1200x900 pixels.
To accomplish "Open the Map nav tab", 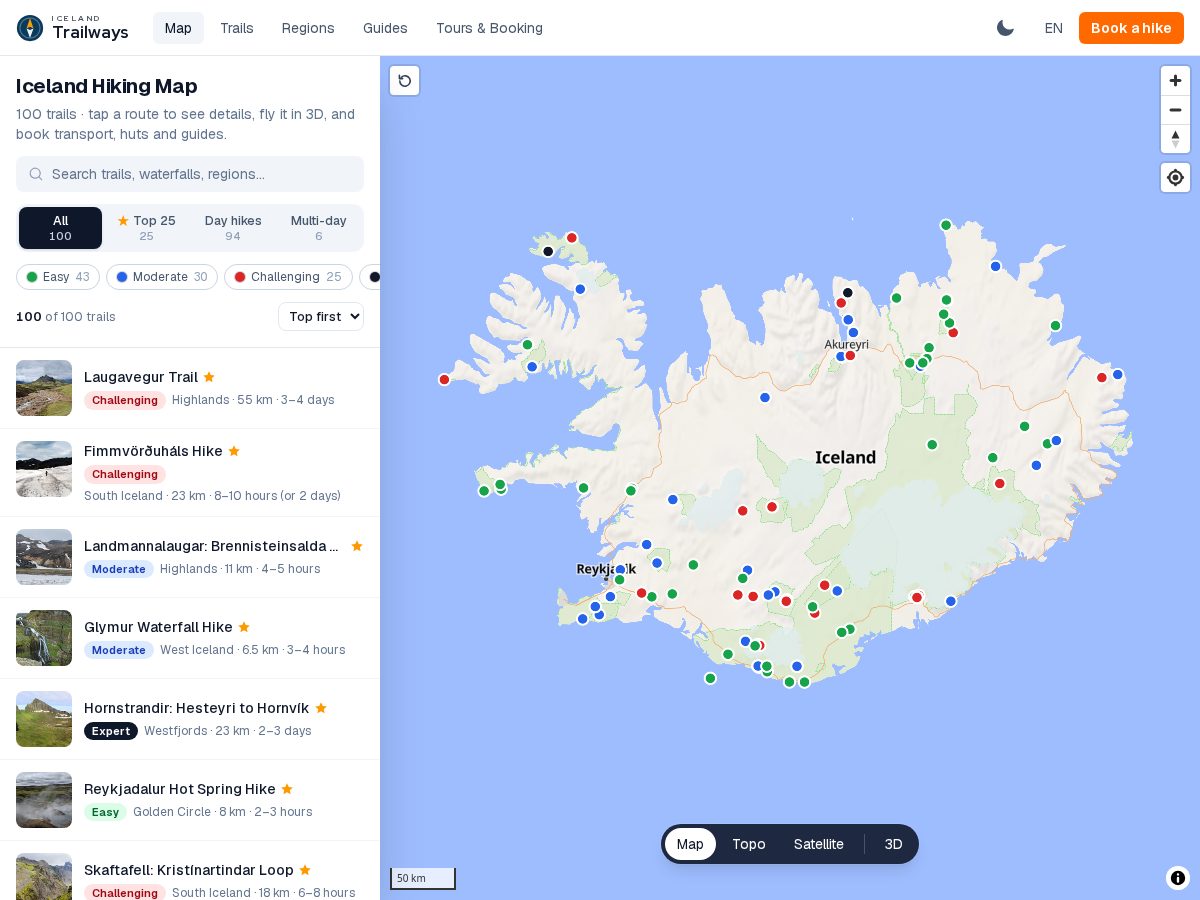I will 178,28.
